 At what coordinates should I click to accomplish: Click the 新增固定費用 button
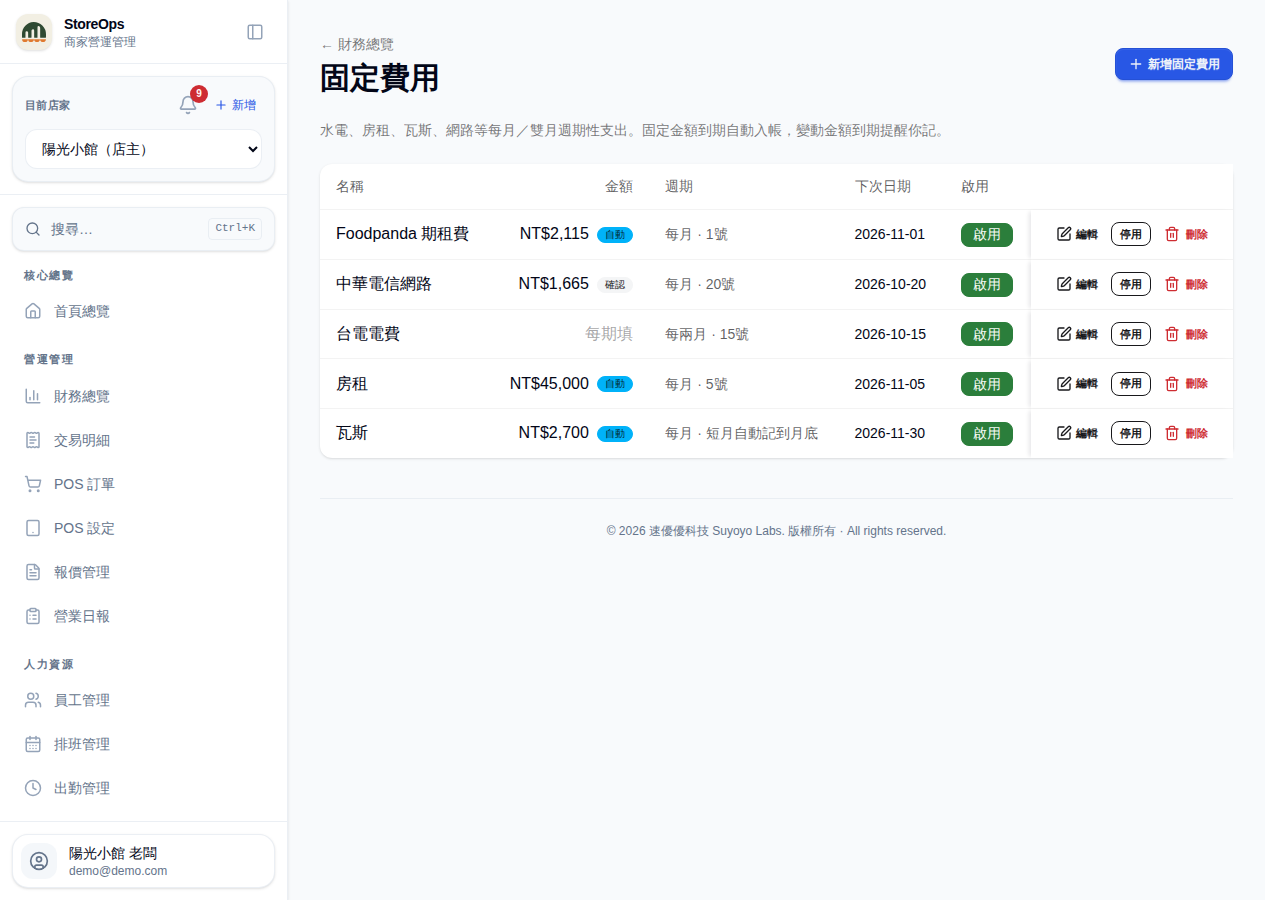click(x=1174, y=64)
